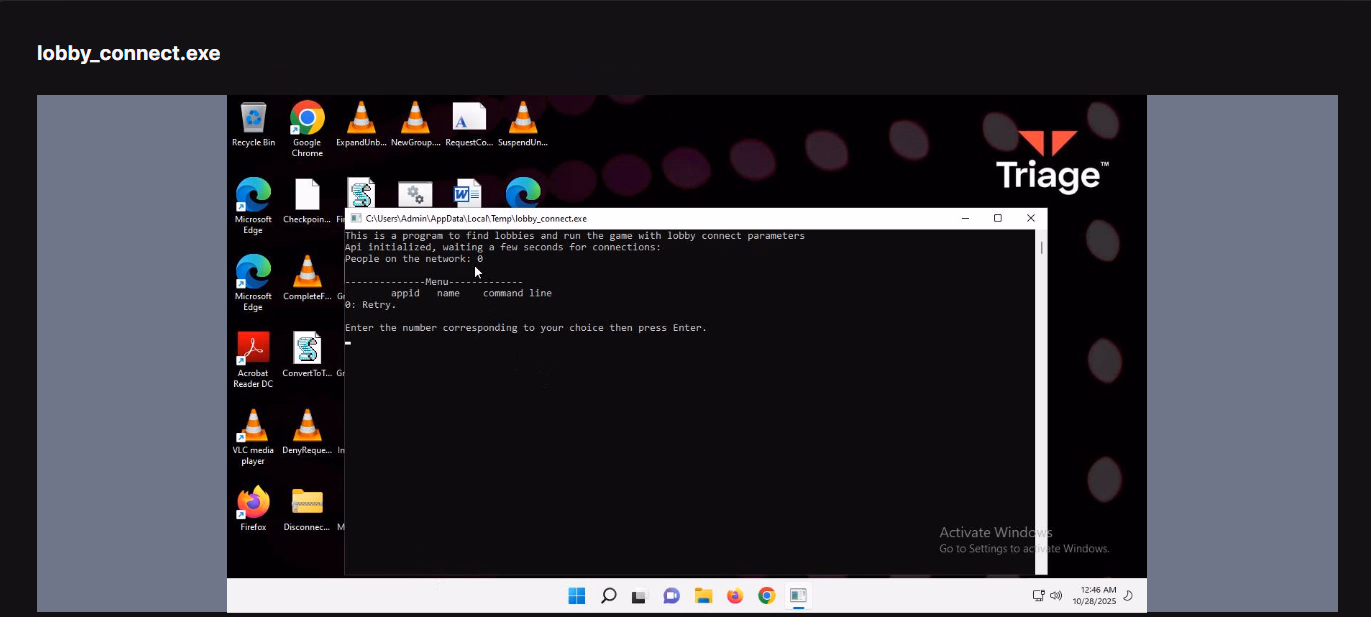The width and height of the screenshot is (1371, 617).
Task: Click the lobby_connect.exe console title bar icon
Action: pyautogui.click(x=354, y=218)
